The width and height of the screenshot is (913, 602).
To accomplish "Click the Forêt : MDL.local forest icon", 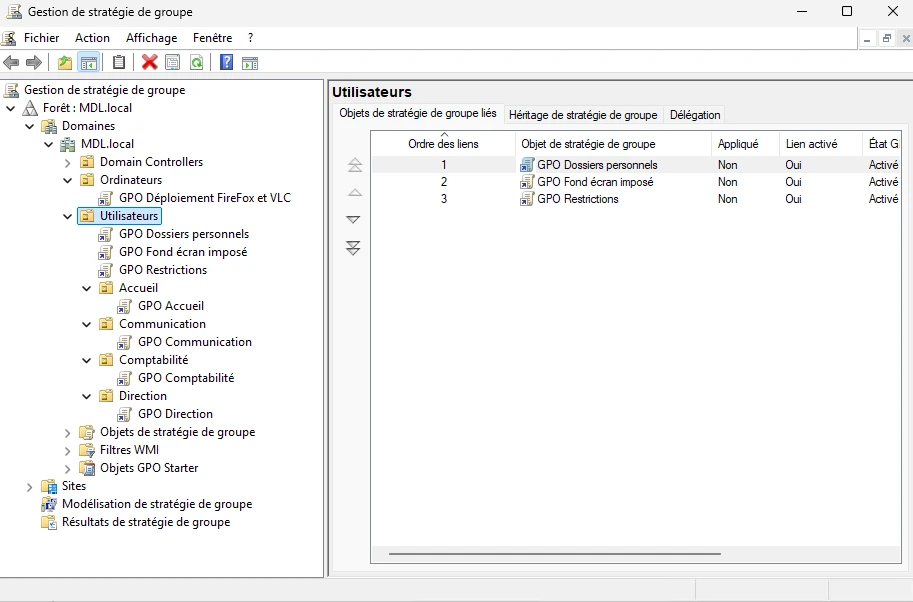I will click(30, 108).
